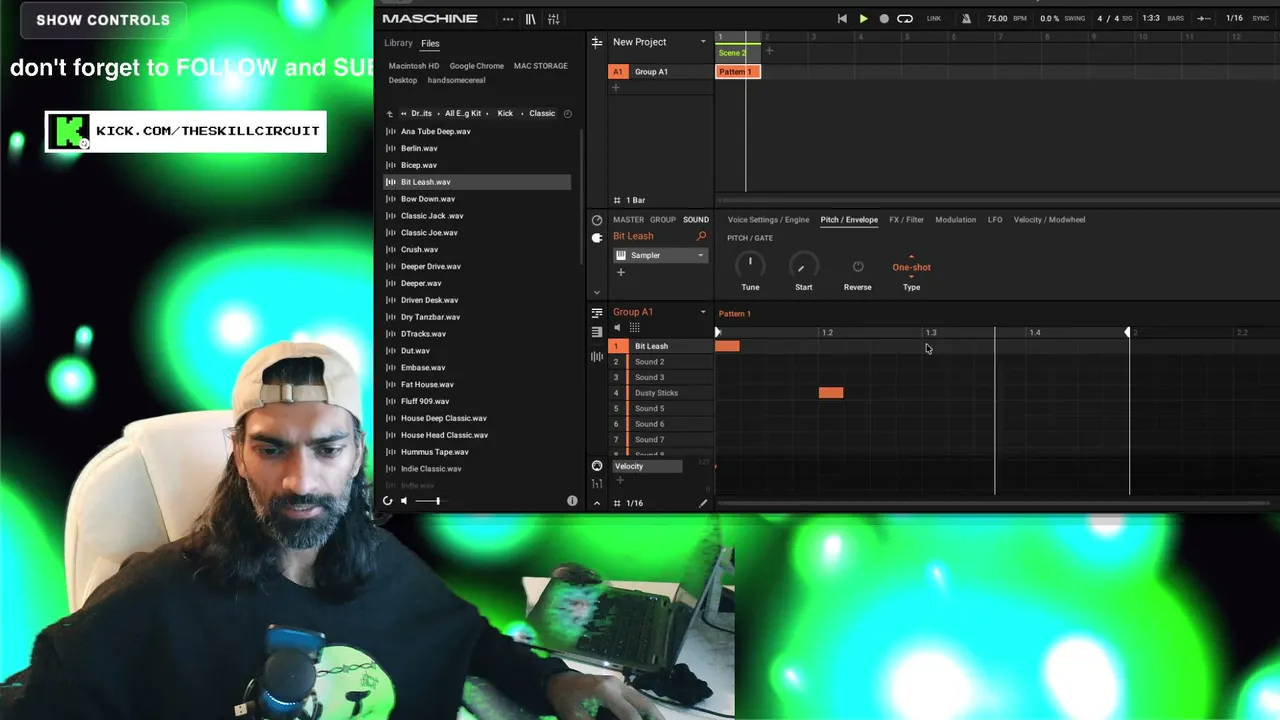The height and width of the screenshot is (720, 1280).
Task: Adjust the Tune knob
Action: (x=750, y=264)
